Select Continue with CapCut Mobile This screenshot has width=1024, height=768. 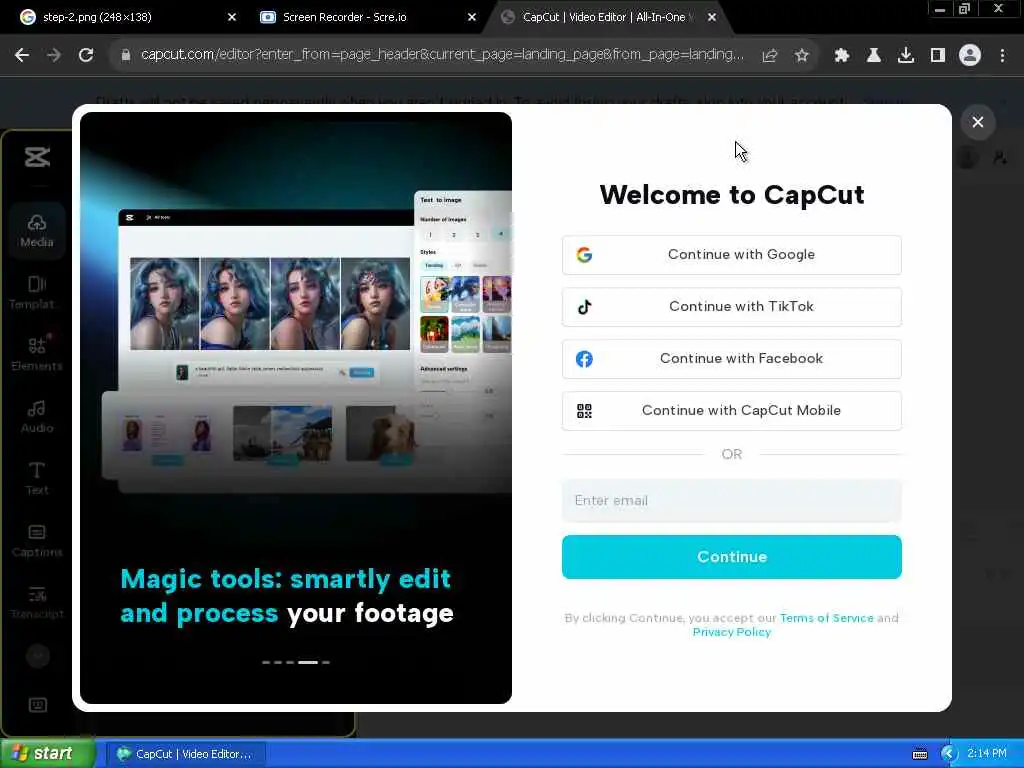731,411
